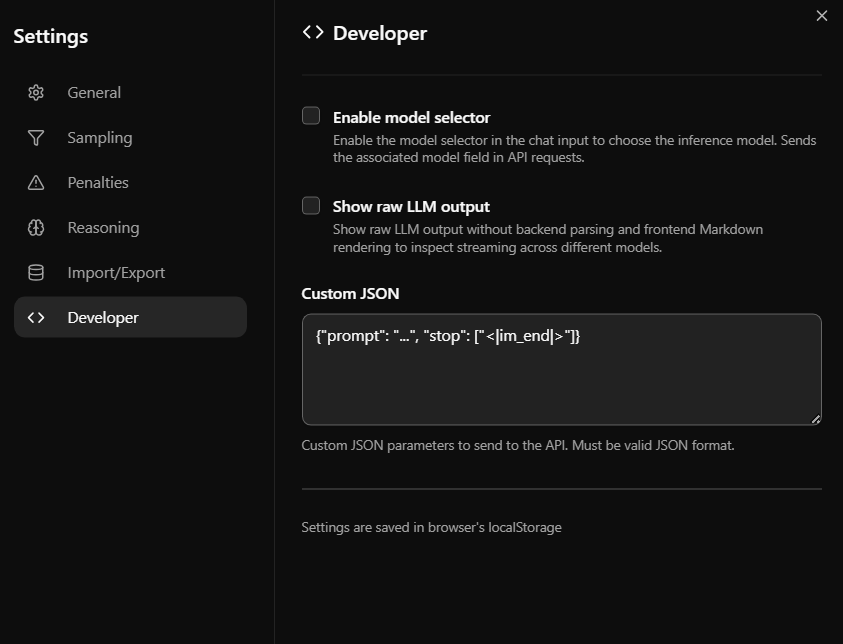The image size is (843, 644).
Task: Open the General settings section
Action: point(94,93)
